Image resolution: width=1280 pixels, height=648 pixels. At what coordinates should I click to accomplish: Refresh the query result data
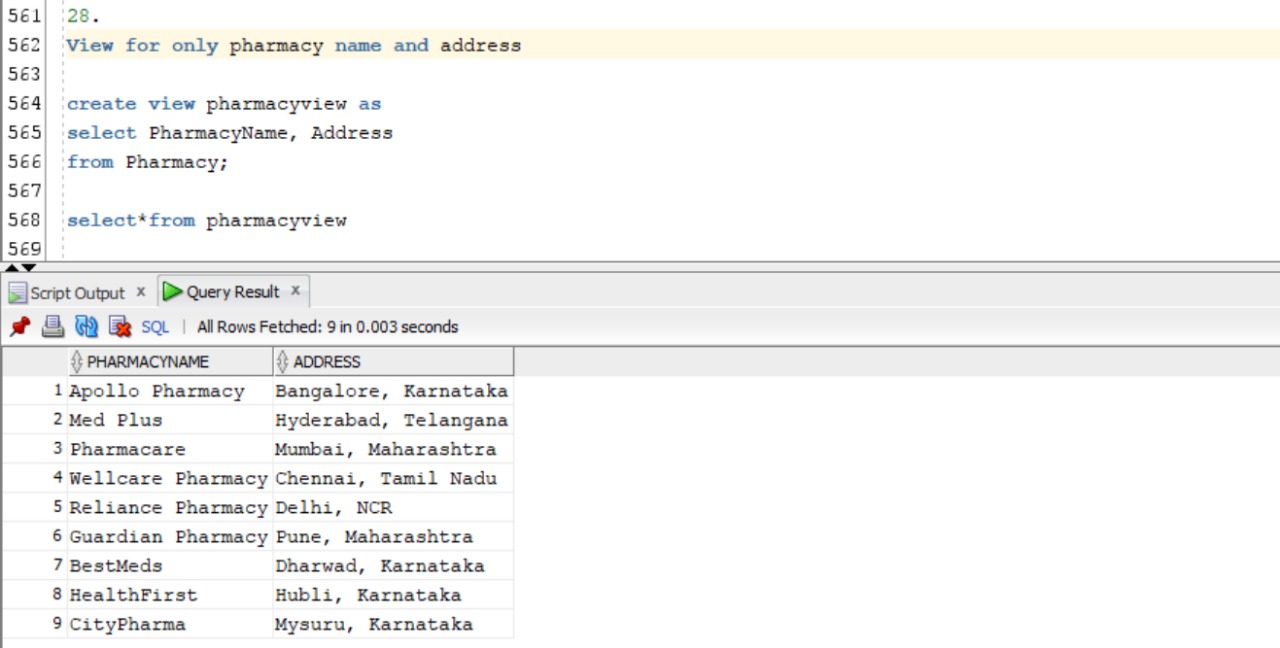point(86,326)
